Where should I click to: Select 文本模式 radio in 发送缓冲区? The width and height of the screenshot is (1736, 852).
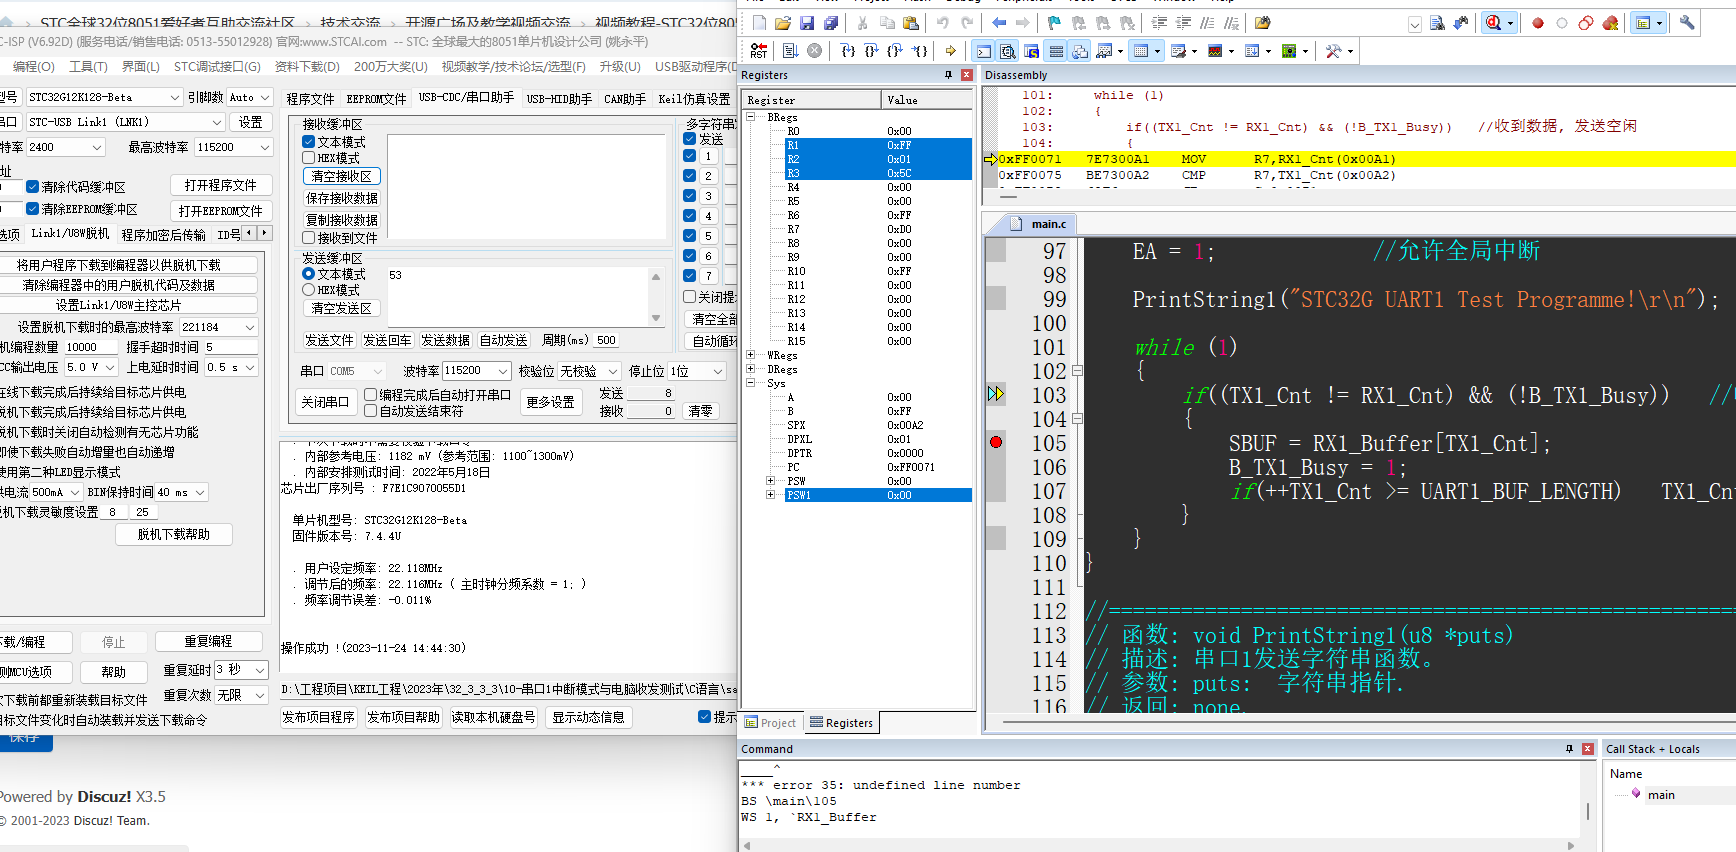(x=309, y=274)
